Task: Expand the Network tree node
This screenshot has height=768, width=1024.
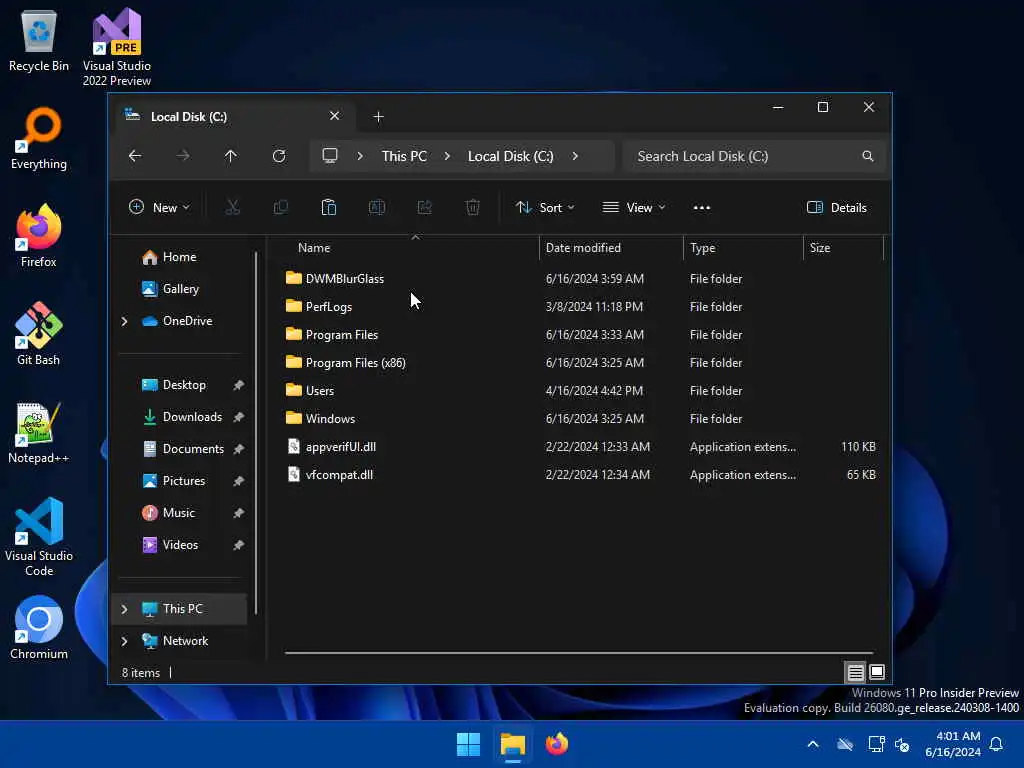Action: click(x=124, y=641)
